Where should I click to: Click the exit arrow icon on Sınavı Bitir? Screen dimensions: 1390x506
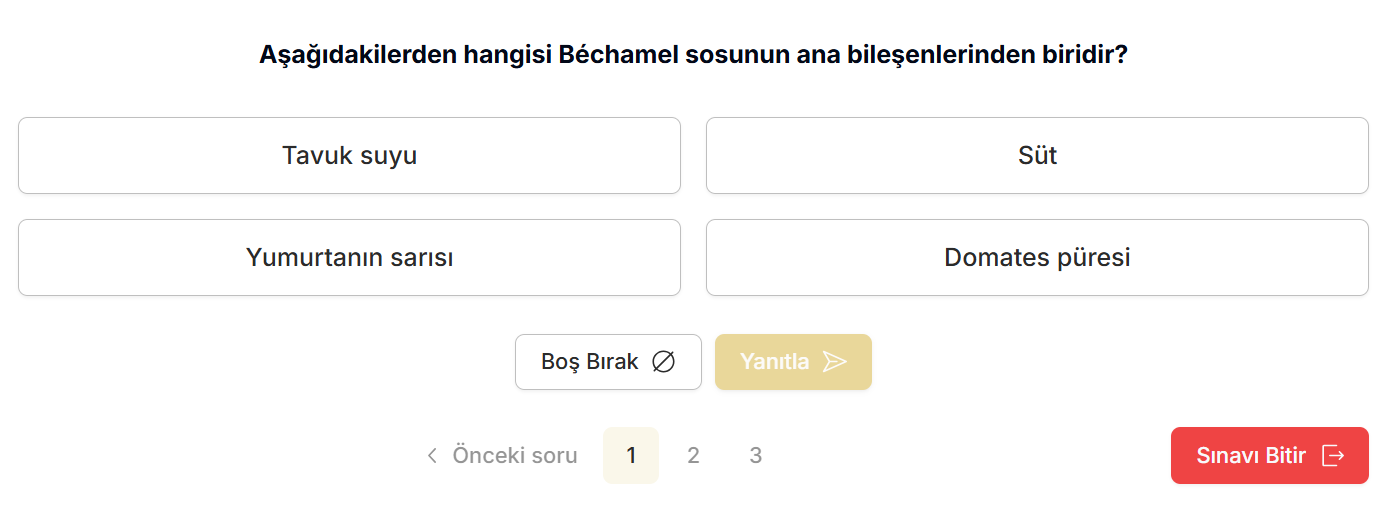click(1333, 456)
